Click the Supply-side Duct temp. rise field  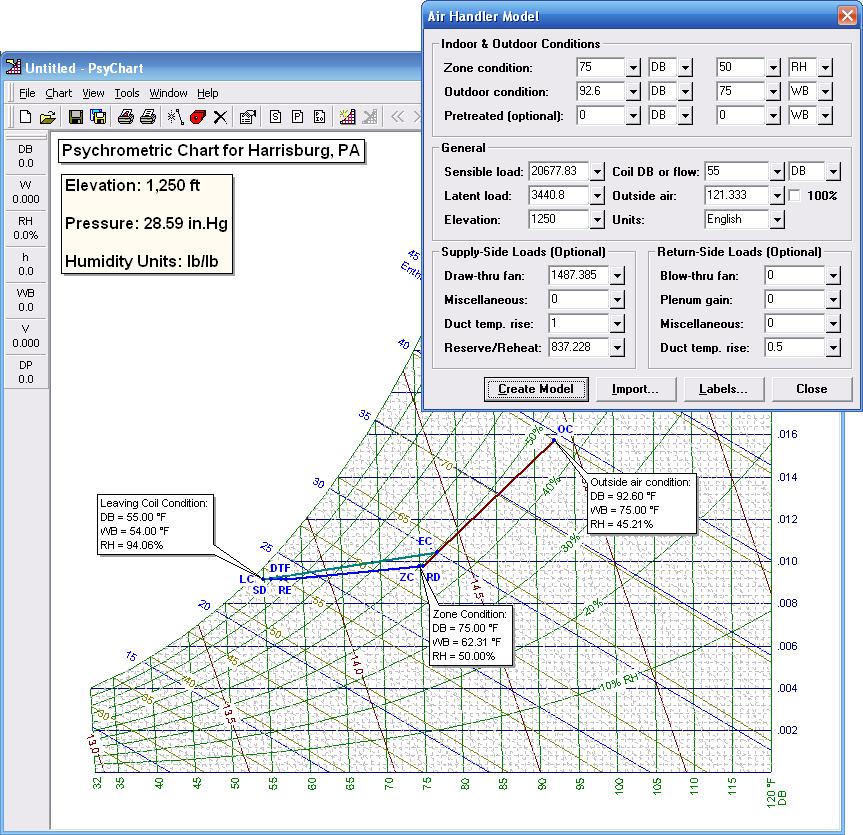pyautogui.click(x=580, y=323)
